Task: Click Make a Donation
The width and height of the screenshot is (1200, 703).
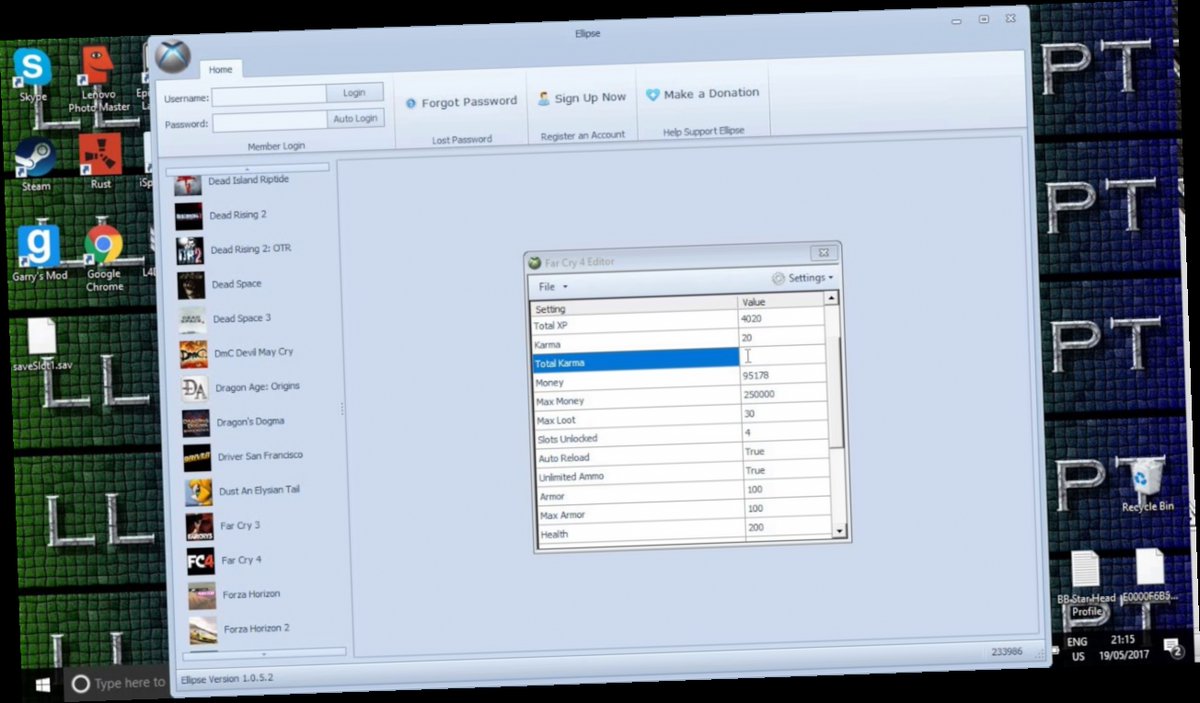Action: (x=702, y=93)
